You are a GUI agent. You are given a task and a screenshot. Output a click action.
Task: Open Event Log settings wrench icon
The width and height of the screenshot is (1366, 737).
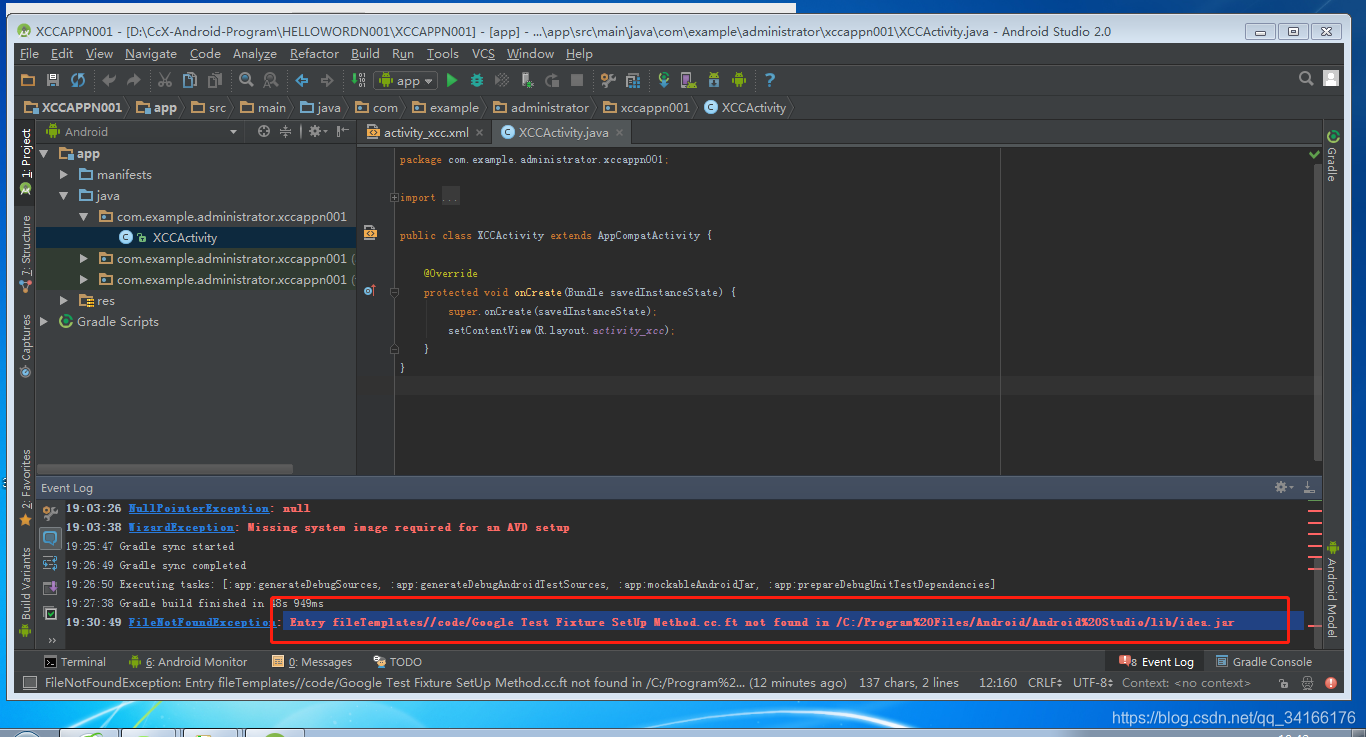(x=49, y=514)
